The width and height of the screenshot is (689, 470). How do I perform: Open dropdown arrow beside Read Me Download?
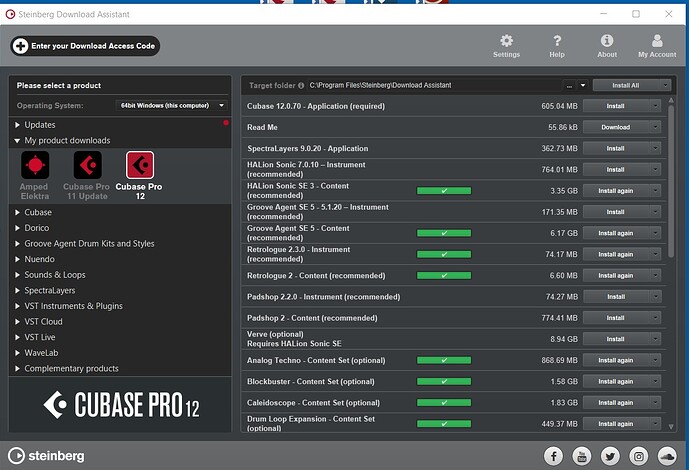[655, 127]
